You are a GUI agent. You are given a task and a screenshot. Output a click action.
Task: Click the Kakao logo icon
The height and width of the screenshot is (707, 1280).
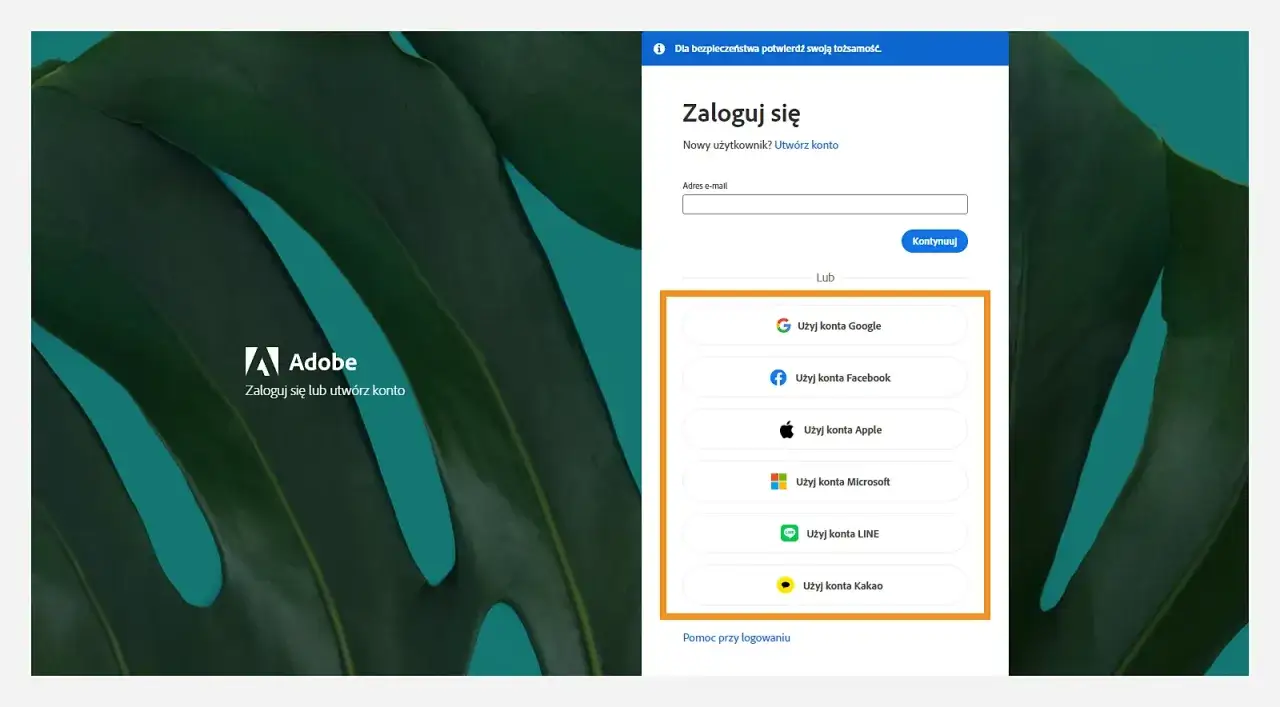785,586
